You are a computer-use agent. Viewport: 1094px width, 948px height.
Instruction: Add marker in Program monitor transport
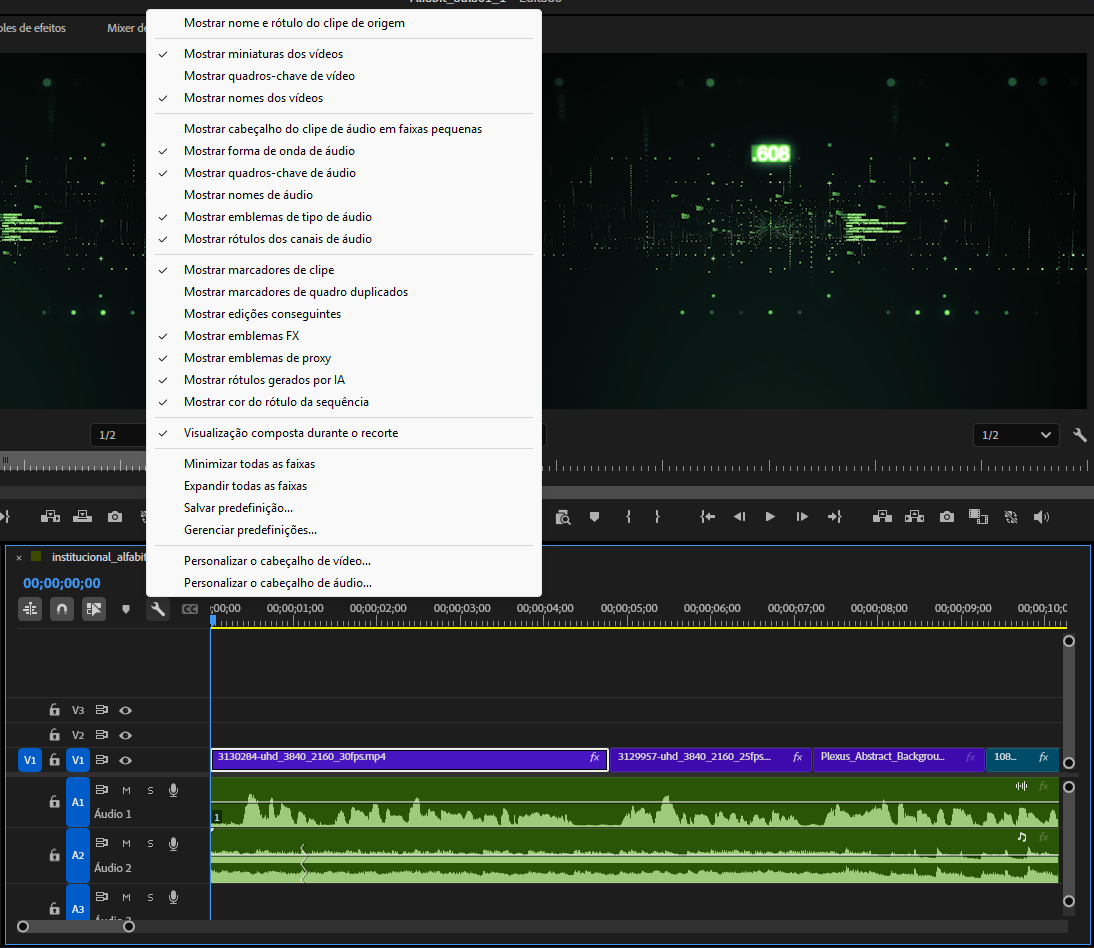594,517
